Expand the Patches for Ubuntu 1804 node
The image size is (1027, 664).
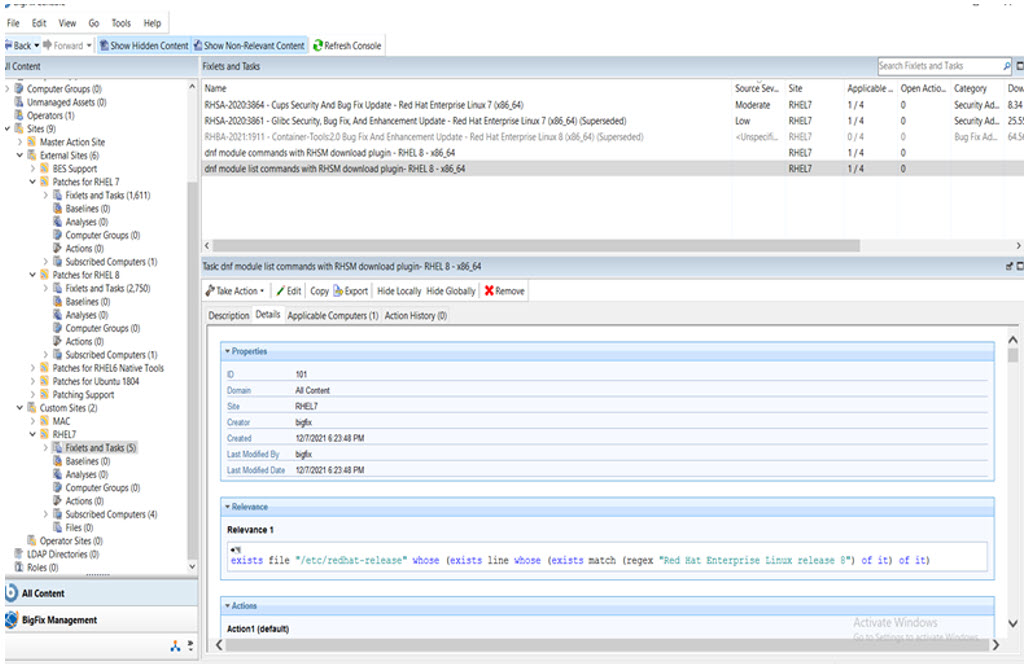pyautogui.click(x=32, y=381)
